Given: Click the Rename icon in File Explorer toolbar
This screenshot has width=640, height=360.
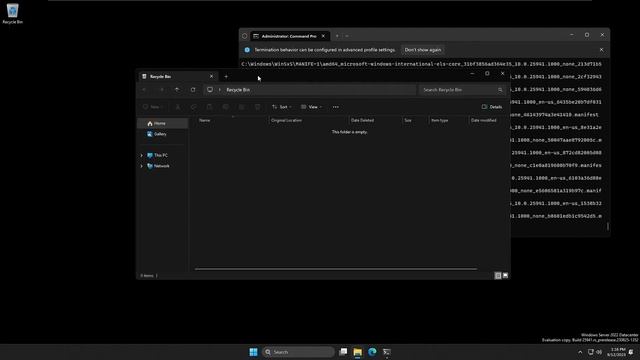Looking at the screenshot, I should [x=225, y=107].
